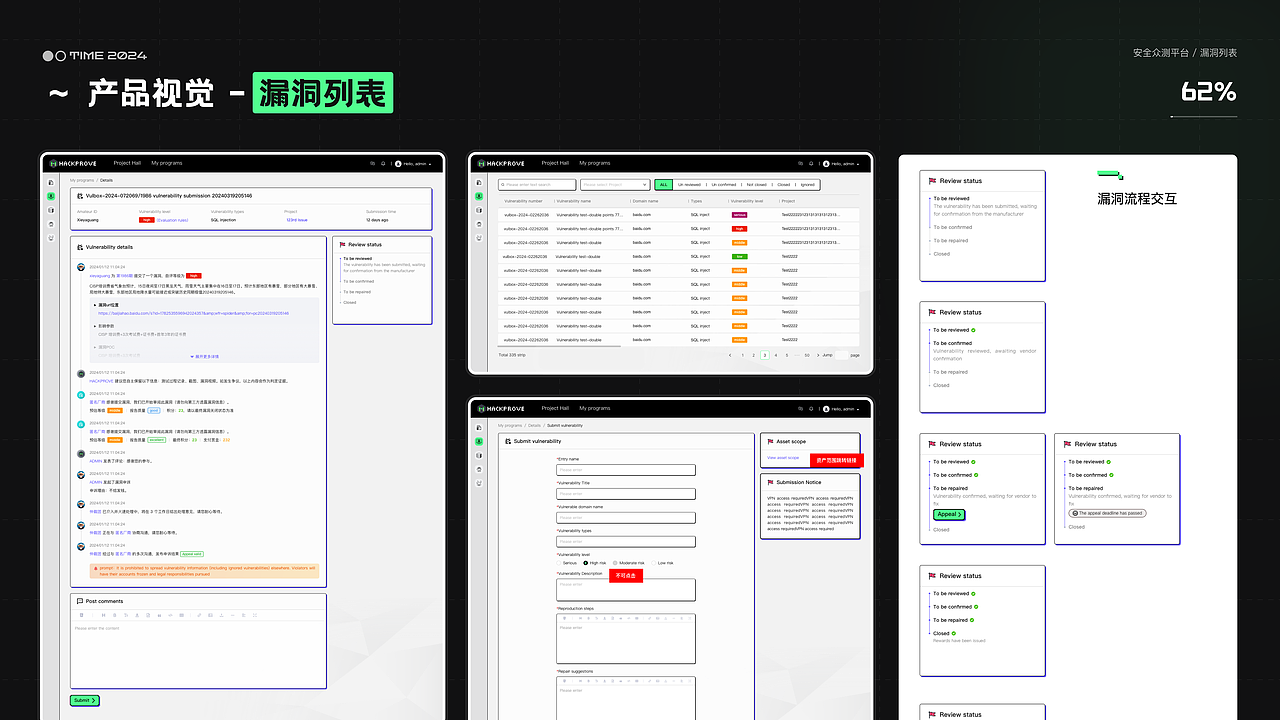Click the table row with the serious badge
Screen dimensions: 1280x720
click(x=678, y=215)
